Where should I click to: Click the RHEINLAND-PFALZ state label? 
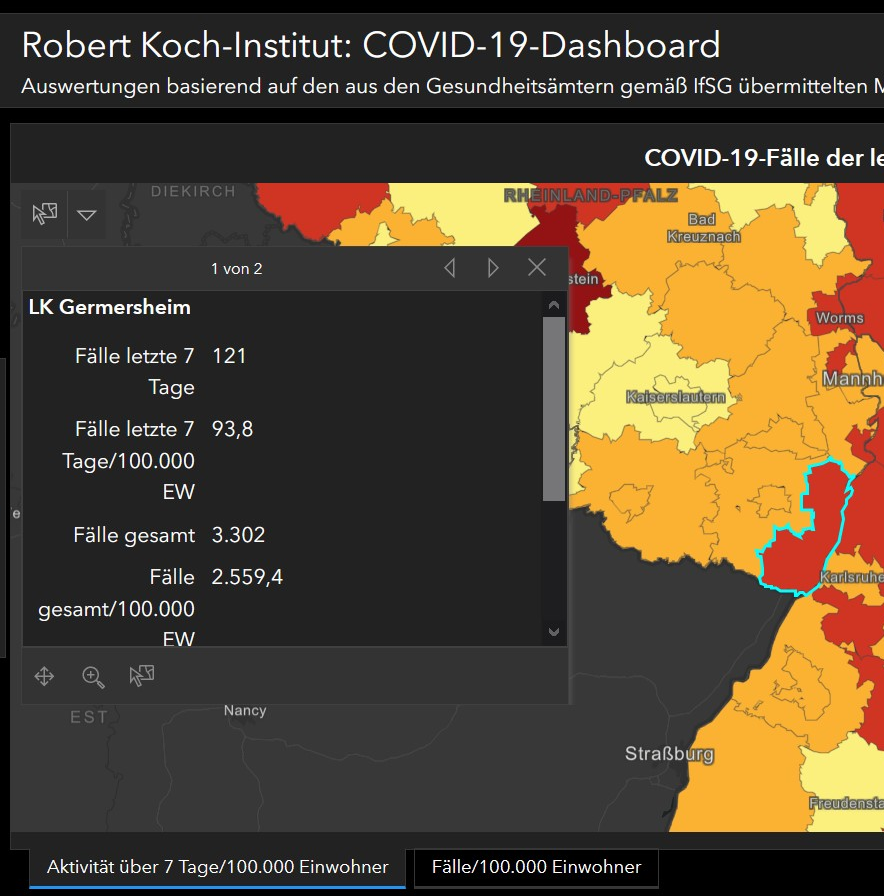tap(590, 195)
